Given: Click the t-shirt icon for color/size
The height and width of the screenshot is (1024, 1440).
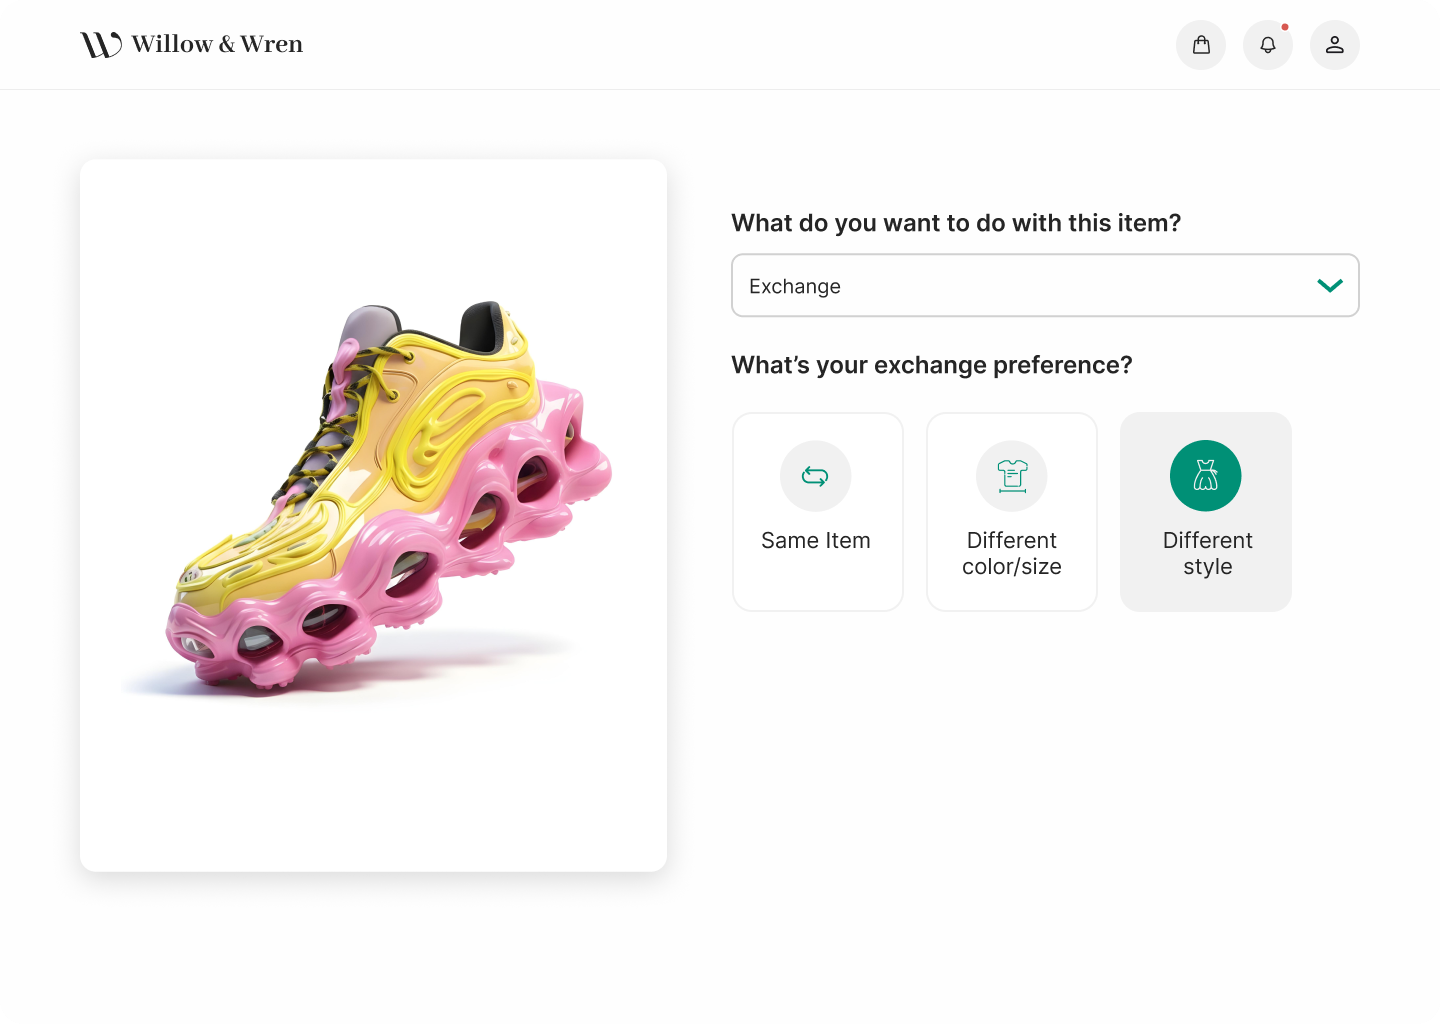Looking at the screenshot, I should pos(1012,476).
